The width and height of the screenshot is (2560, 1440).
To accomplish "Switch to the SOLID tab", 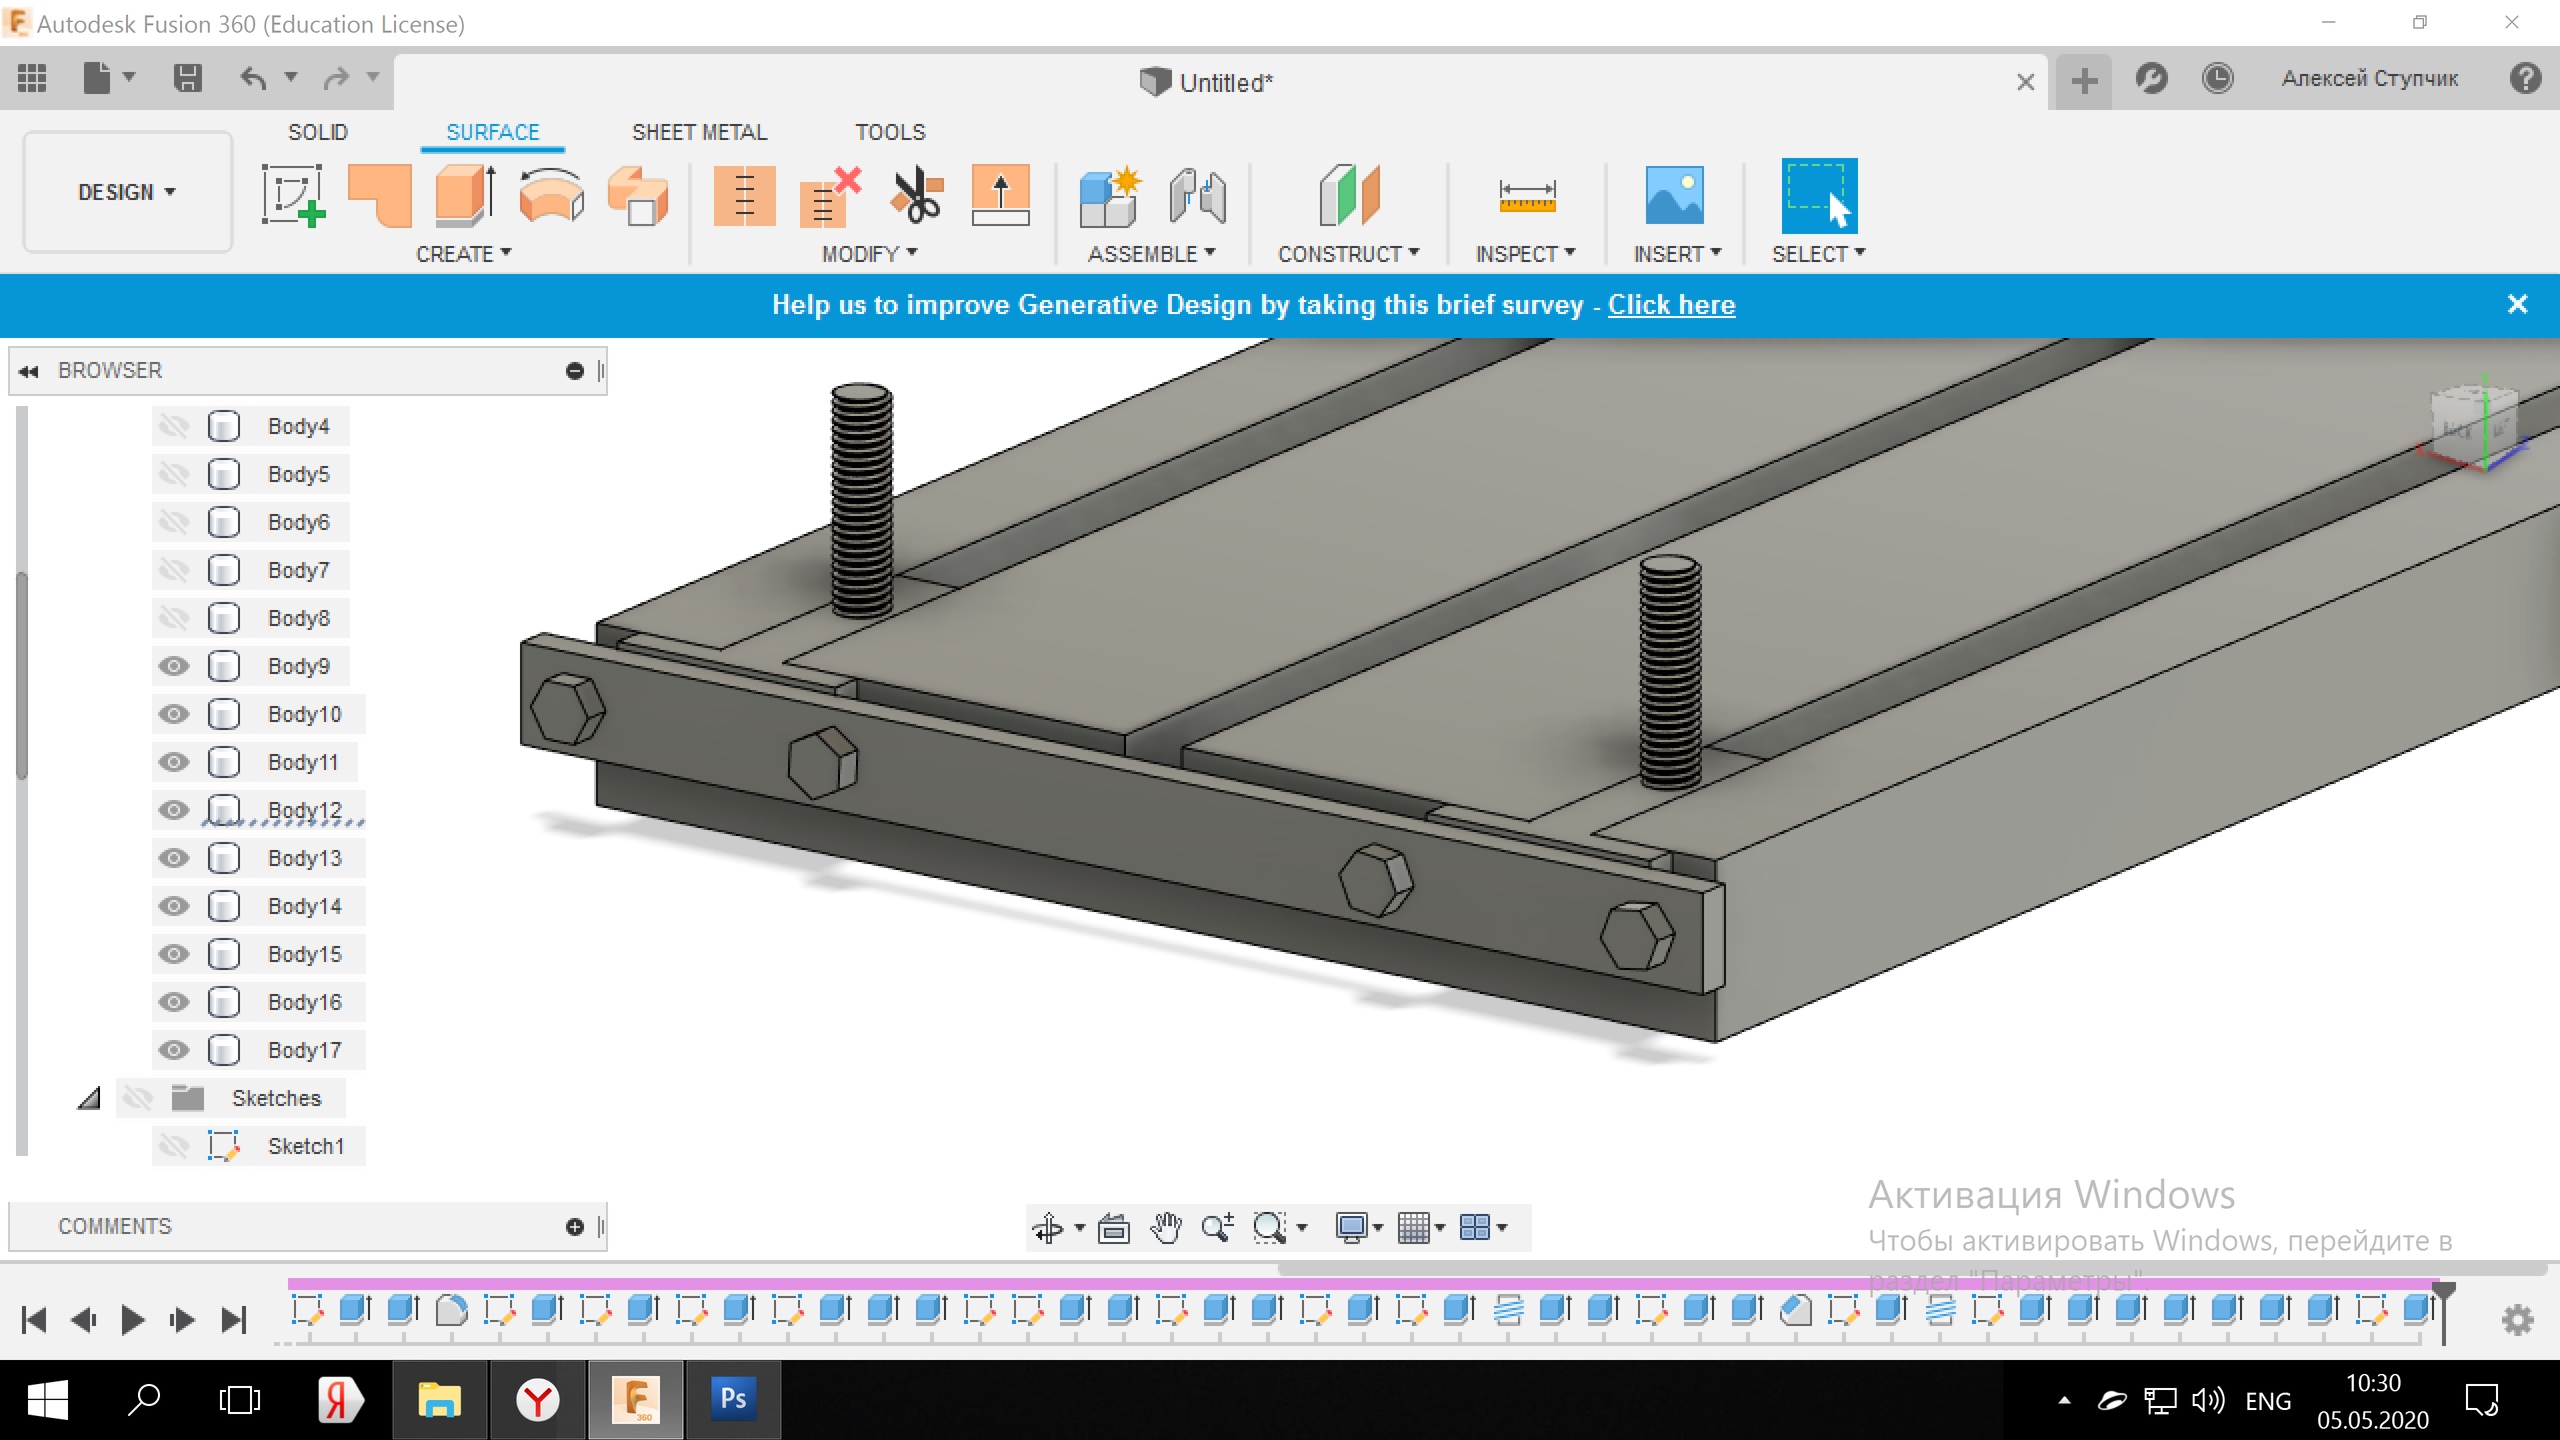I will [318, 132].
